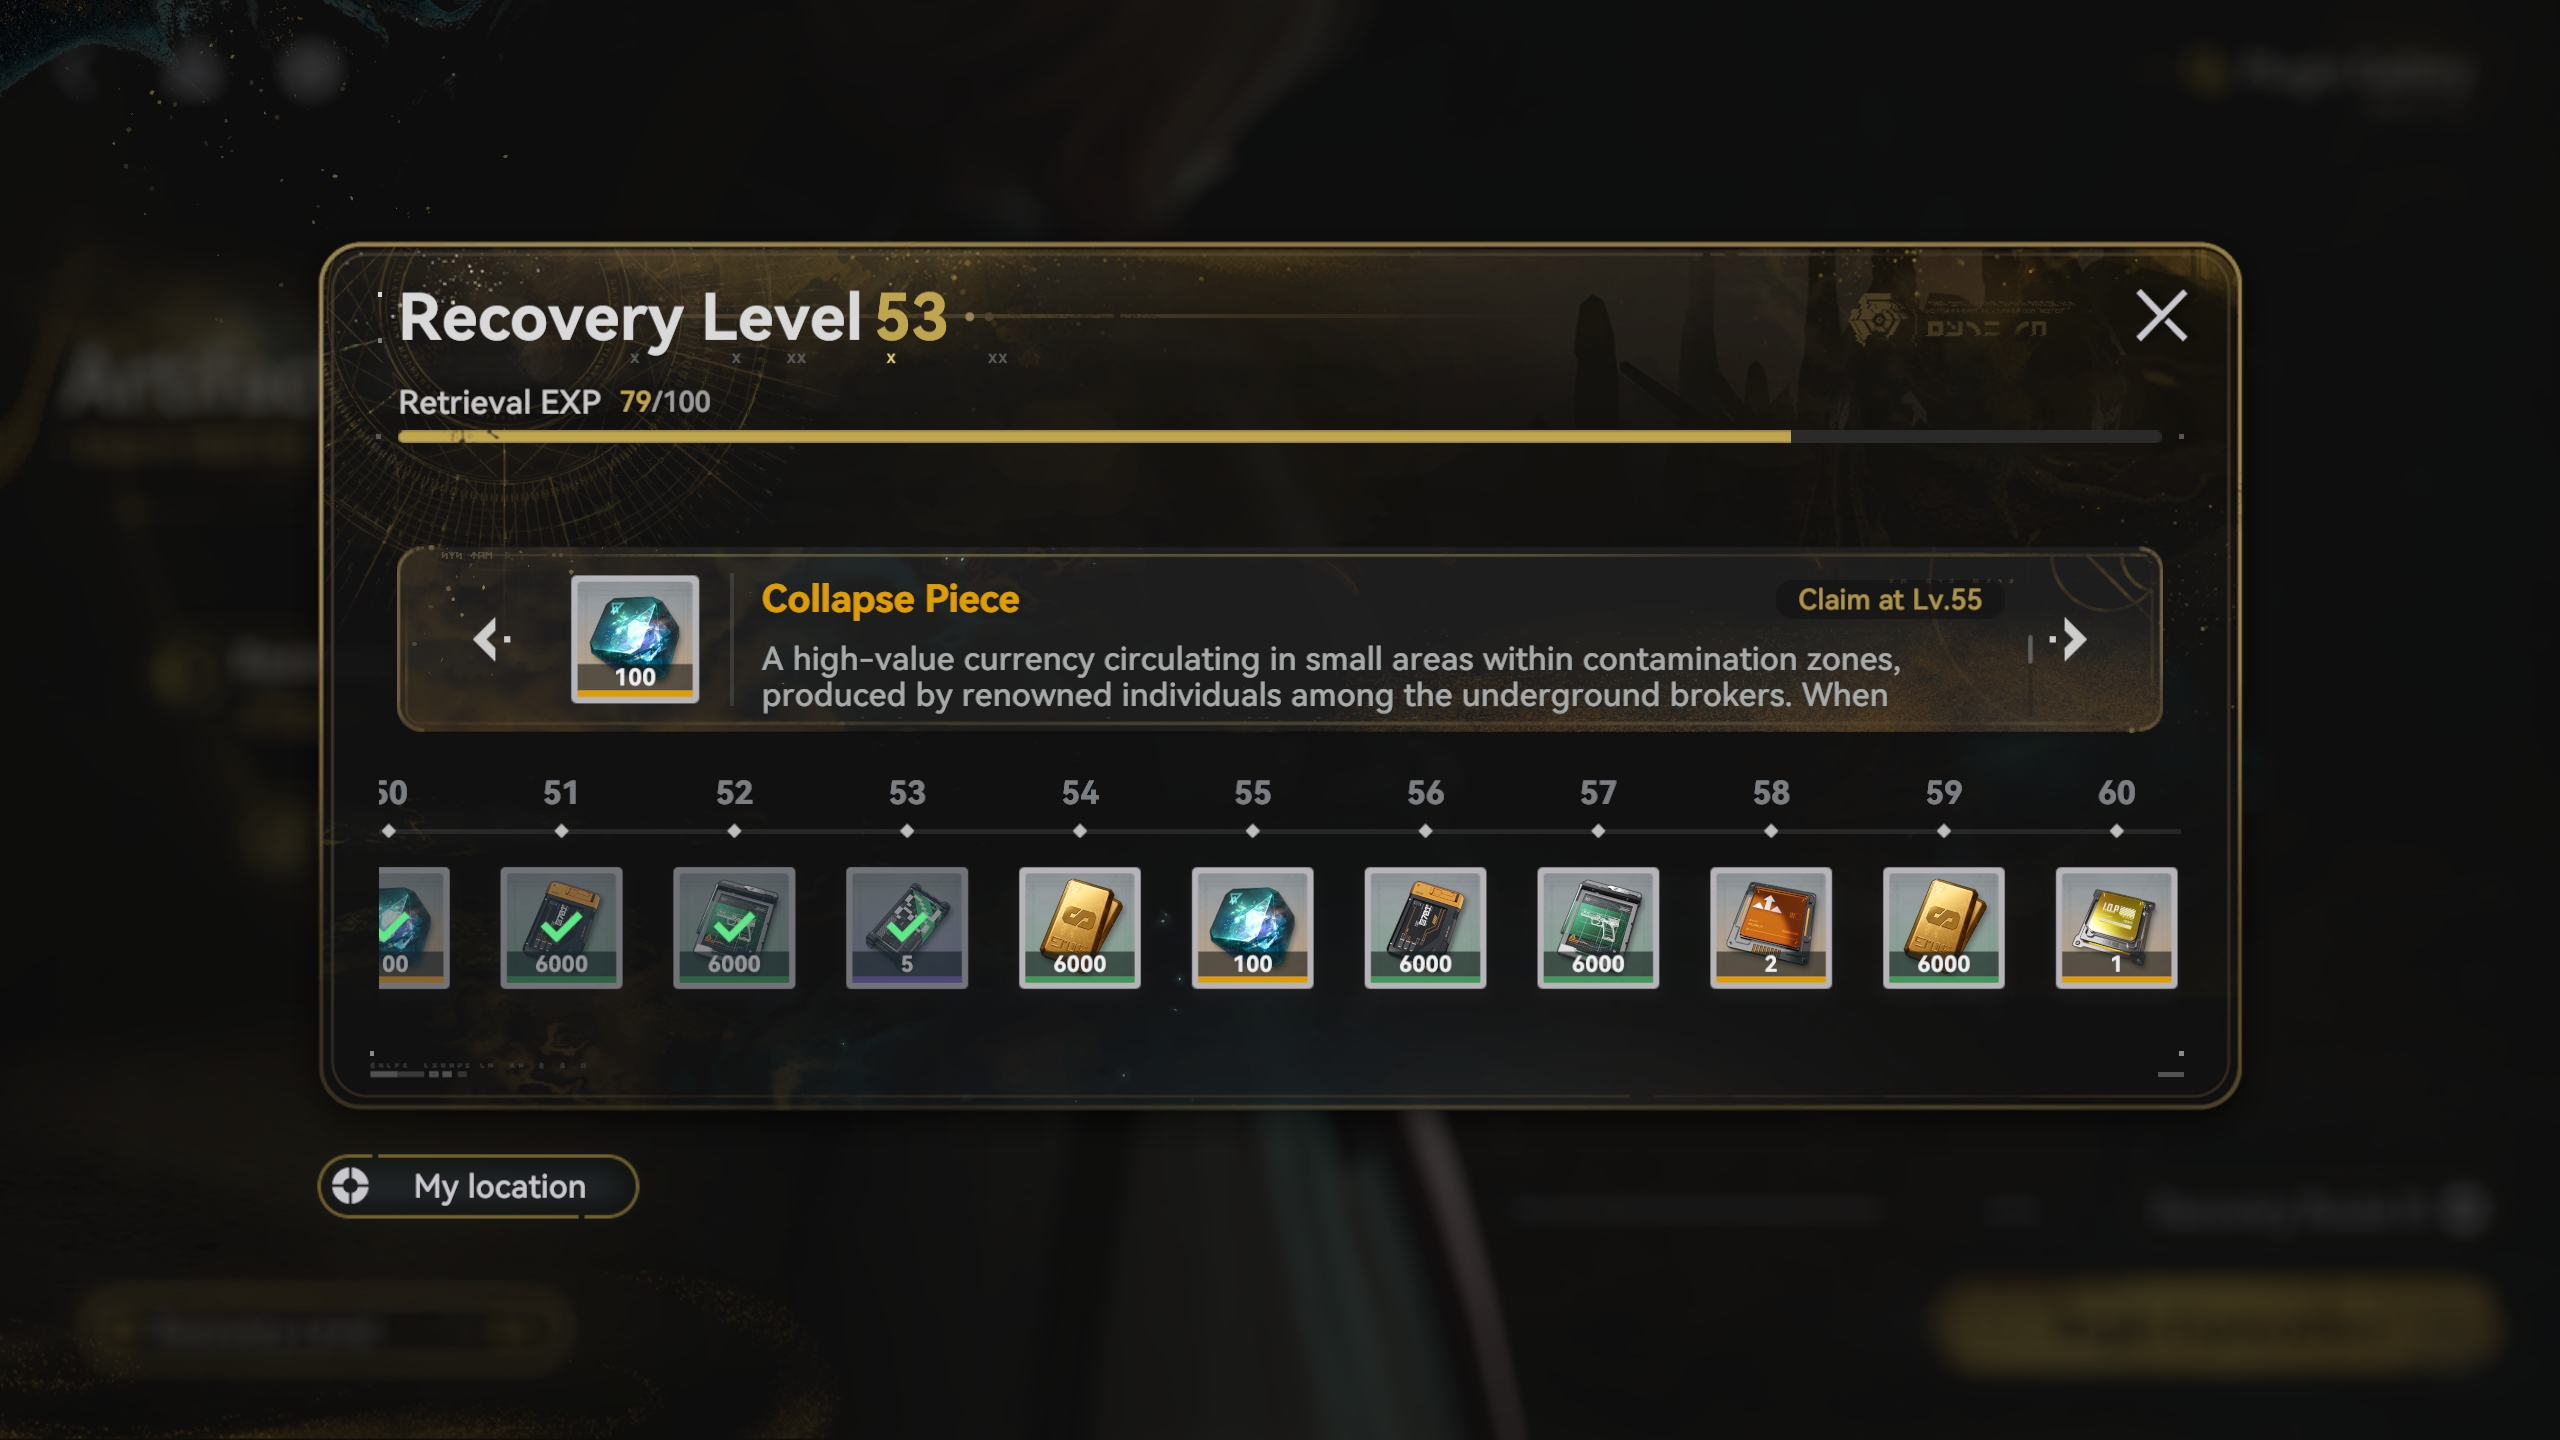Select the level 55 Collapse Piece reward

pyautogui.click(x=1252, y=927)
